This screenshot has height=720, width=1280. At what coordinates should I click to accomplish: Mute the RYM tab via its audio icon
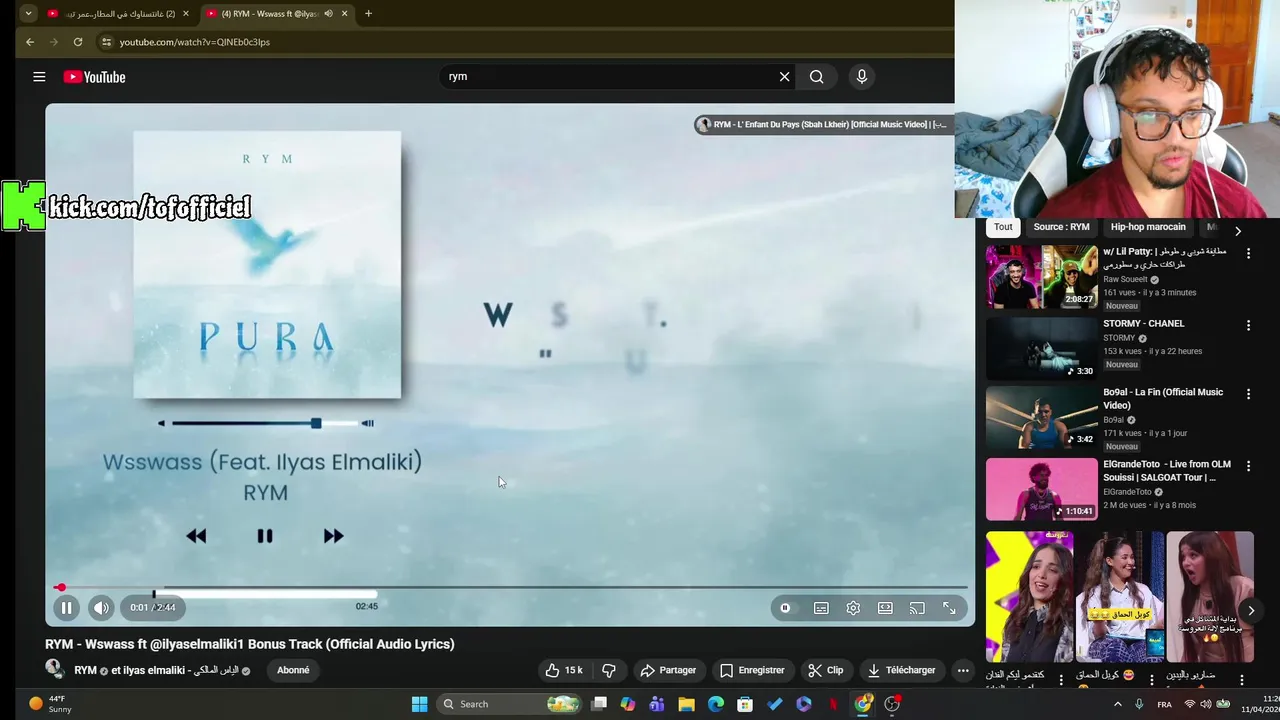[x=328, y=14]
